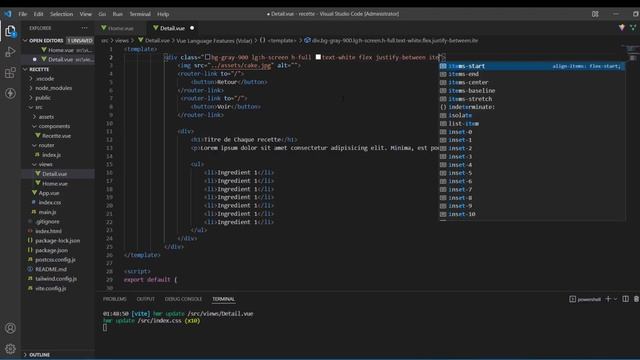Split the terminal panel

click(625, 299)
